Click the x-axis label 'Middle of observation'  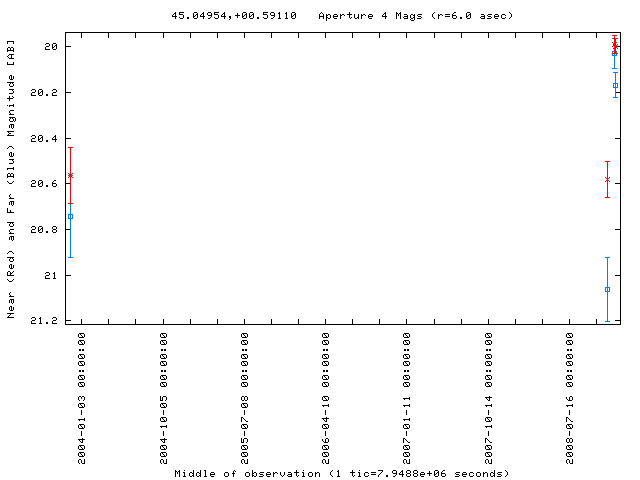(x=247, y=473)
